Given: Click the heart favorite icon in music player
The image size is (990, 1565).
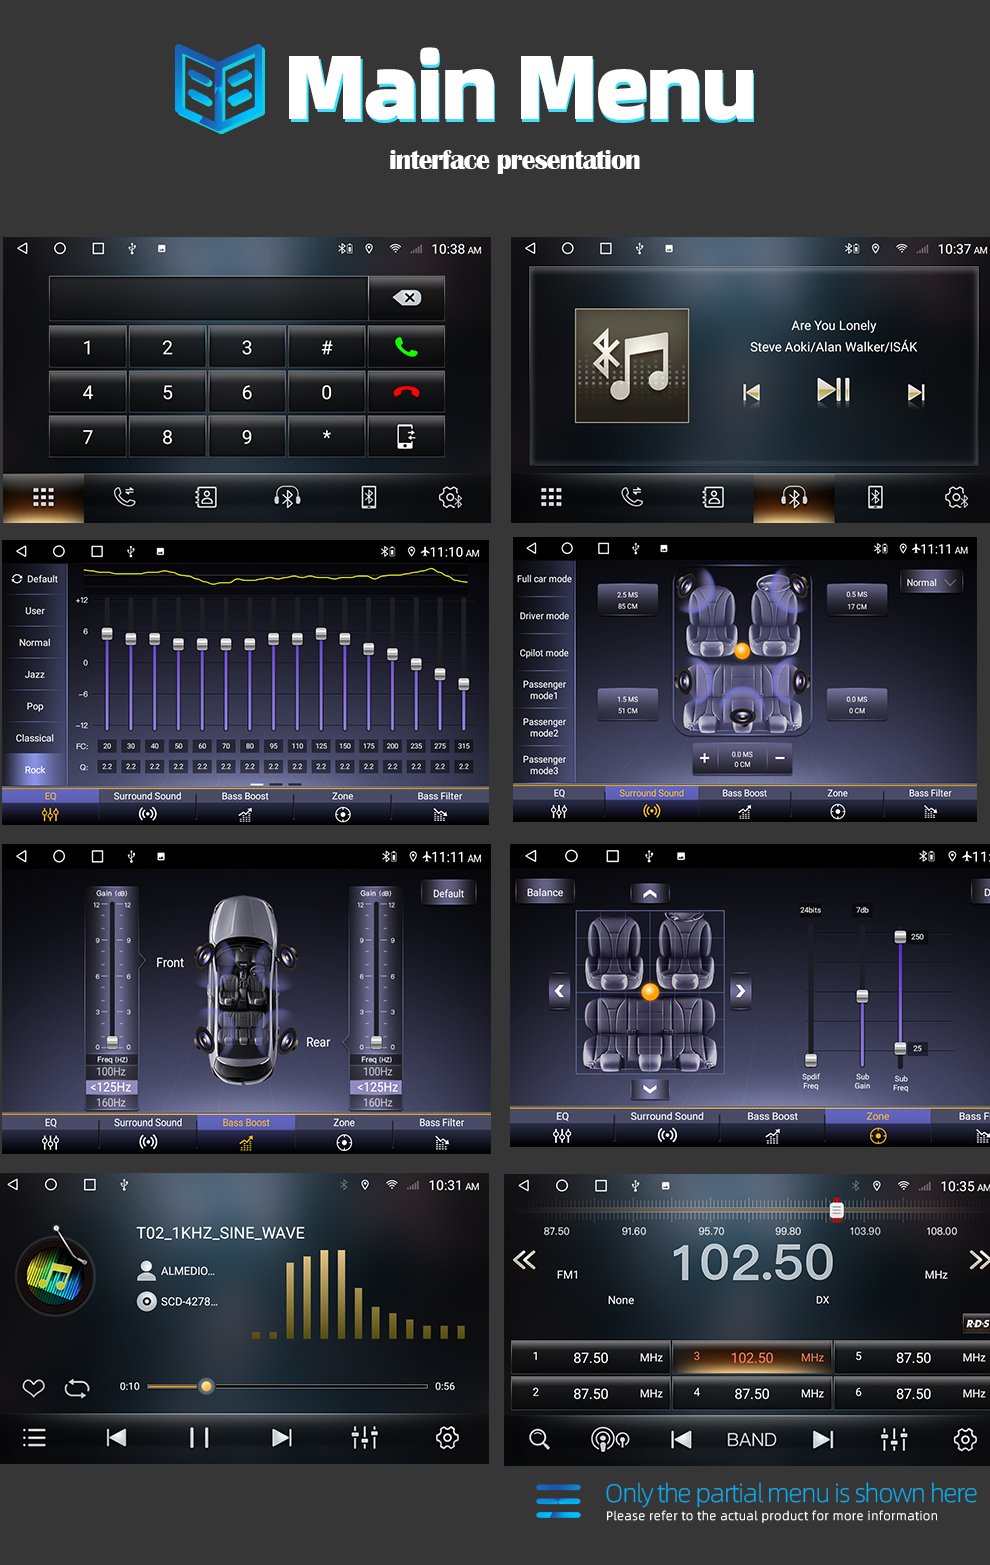Looking at the screenshot, I should (34, 1388).
